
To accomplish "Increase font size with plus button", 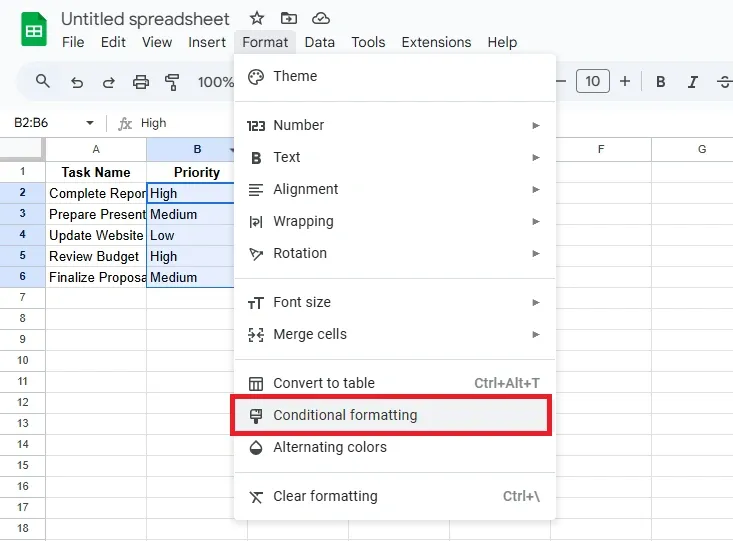I will click(x=625, y=82).
